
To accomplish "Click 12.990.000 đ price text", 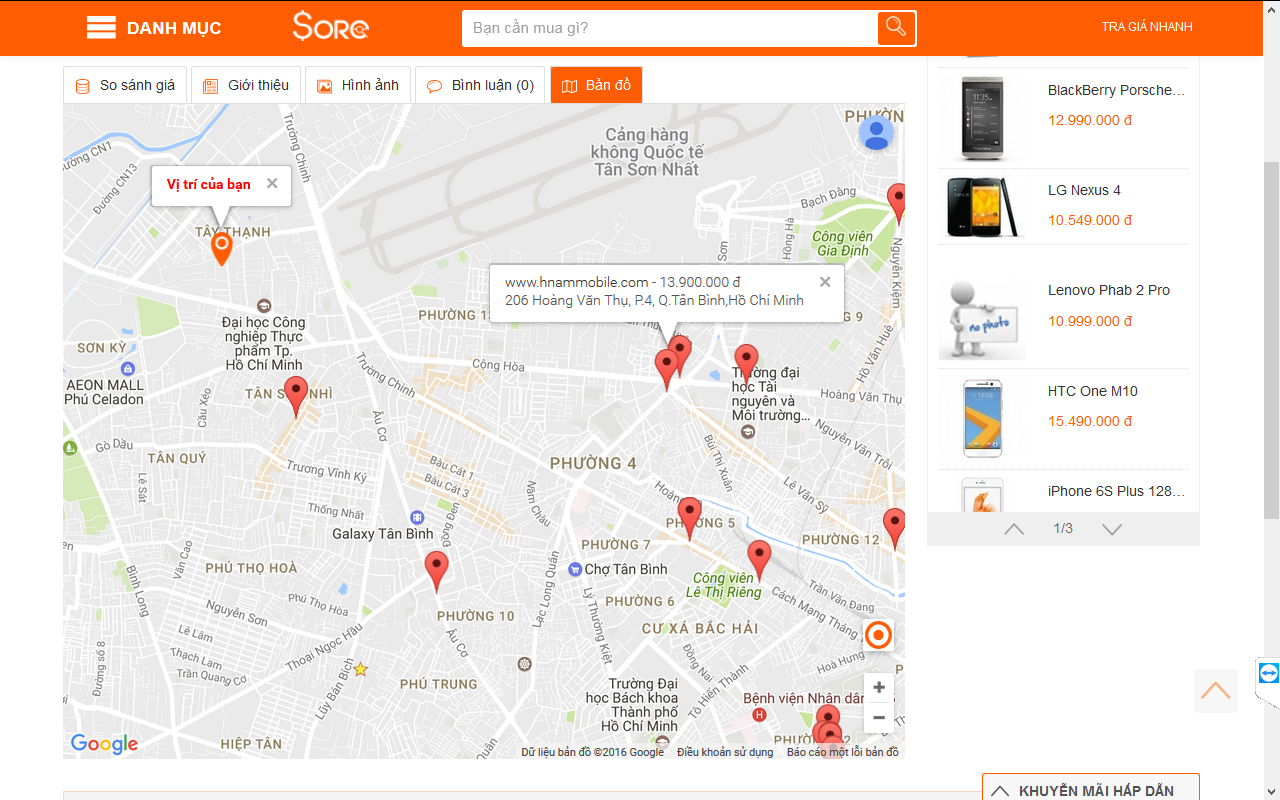I will coord(1090,120).
